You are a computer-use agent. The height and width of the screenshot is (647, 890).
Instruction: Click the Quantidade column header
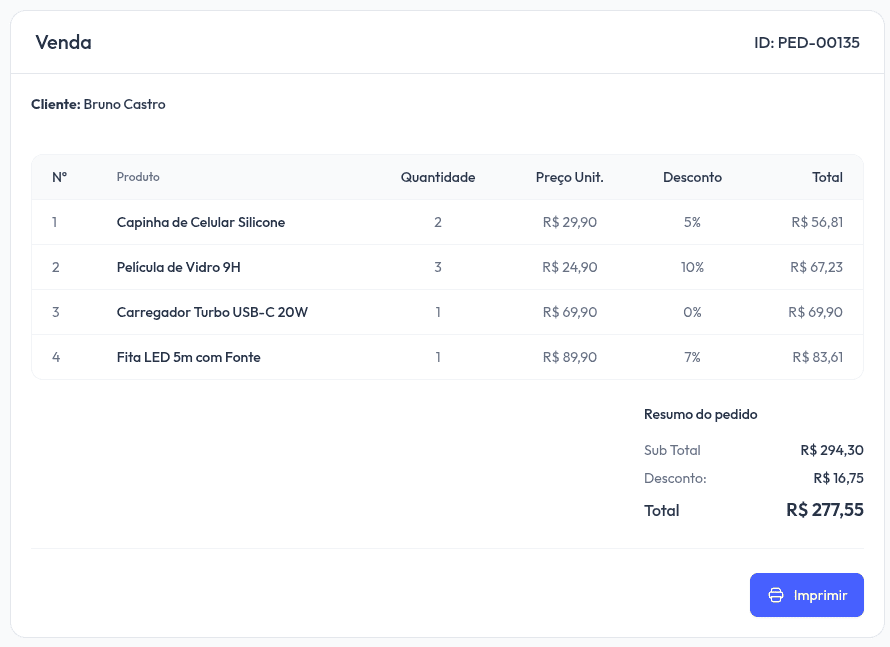(x=438, y=177)
